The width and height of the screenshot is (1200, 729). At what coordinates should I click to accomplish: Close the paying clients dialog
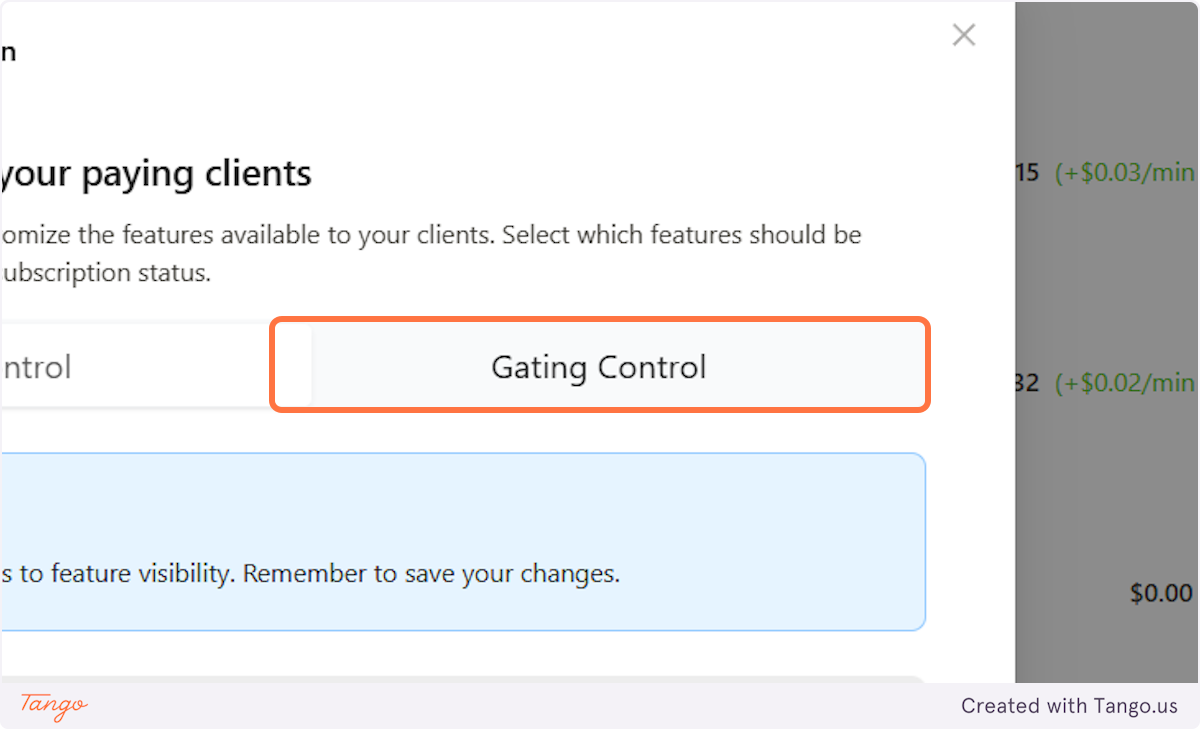point(963,34)
